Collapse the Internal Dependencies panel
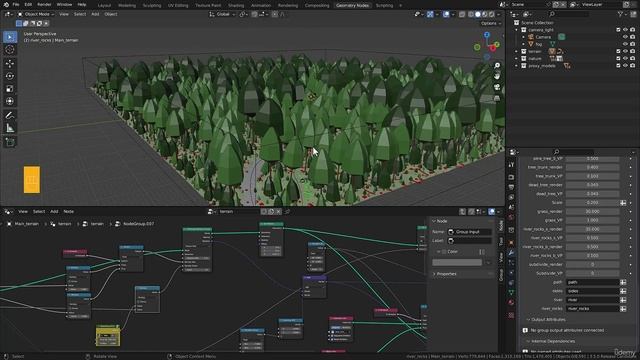This screenshot has width=640, height=360. point(553,341)
